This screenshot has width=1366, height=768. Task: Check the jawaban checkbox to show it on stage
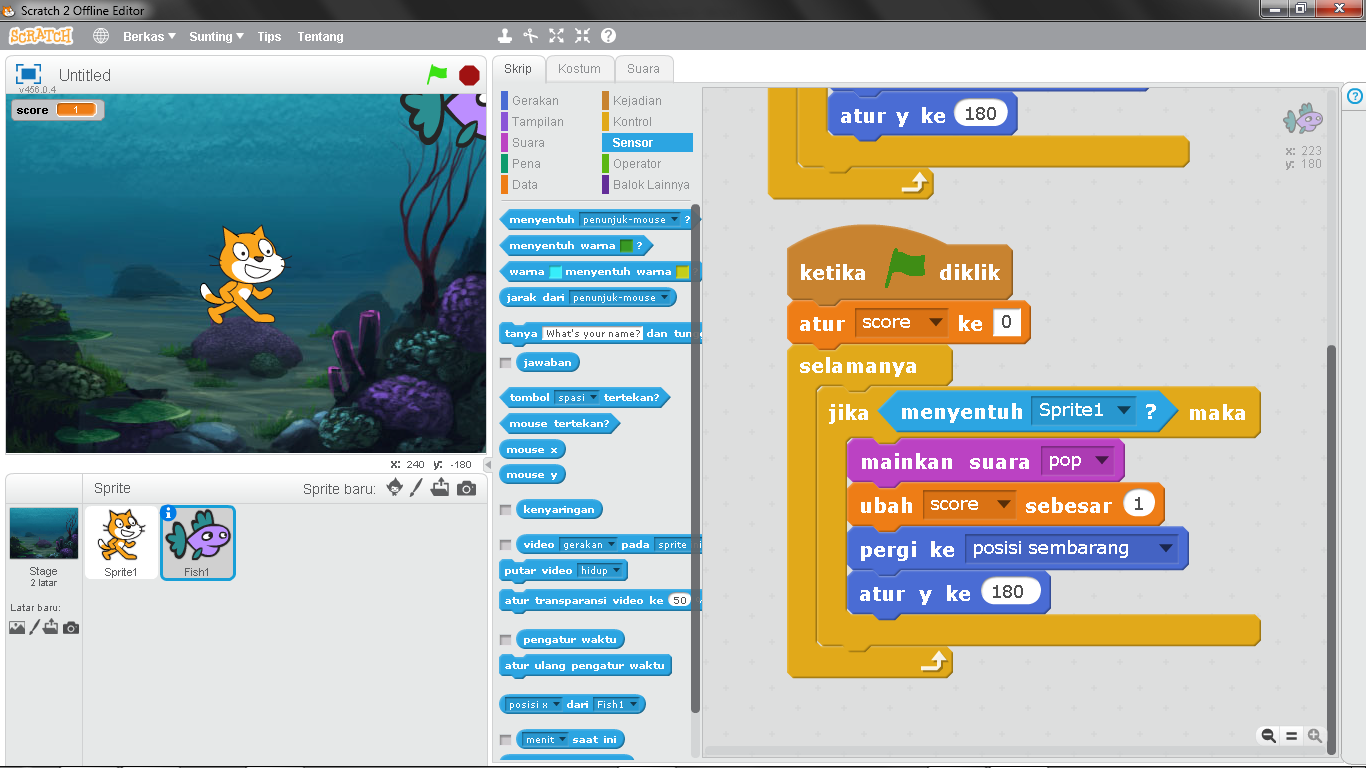click(504, 362)
